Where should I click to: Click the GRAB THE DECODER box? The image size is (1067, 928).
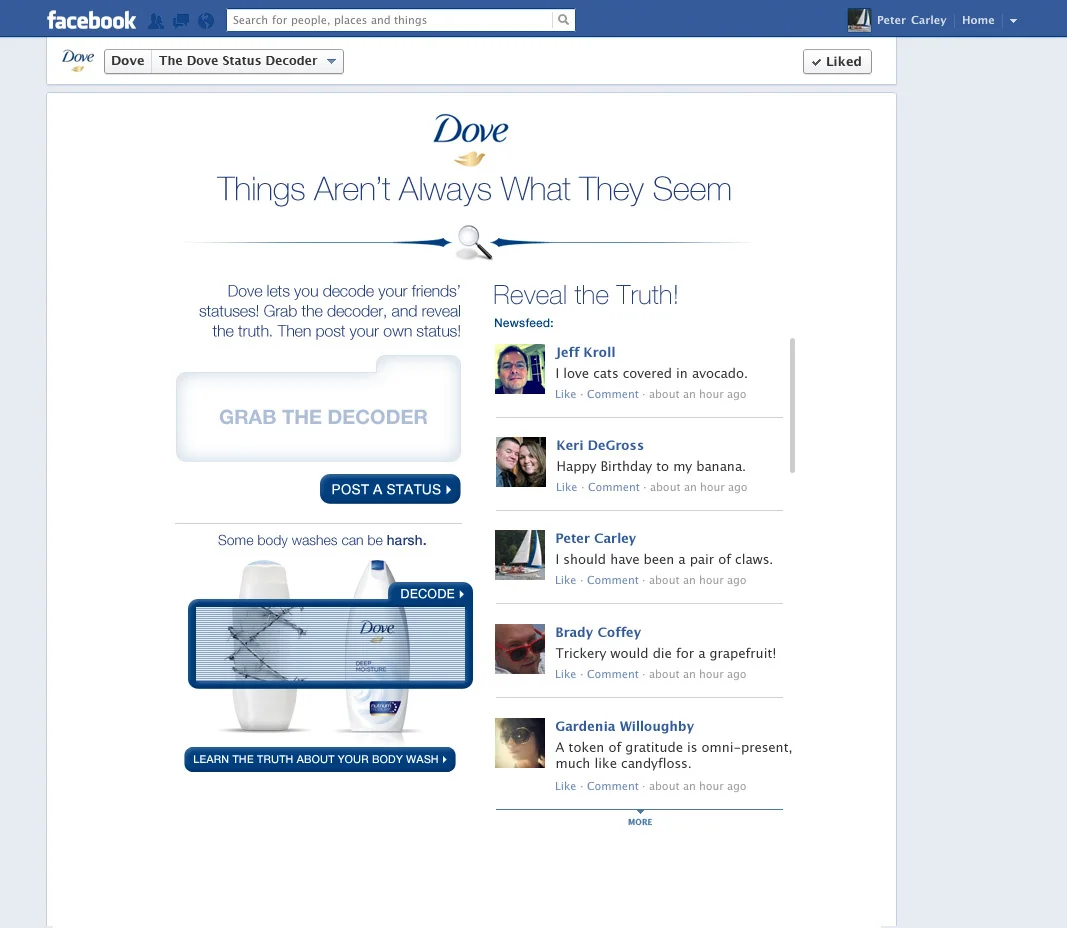coord(318,409)
